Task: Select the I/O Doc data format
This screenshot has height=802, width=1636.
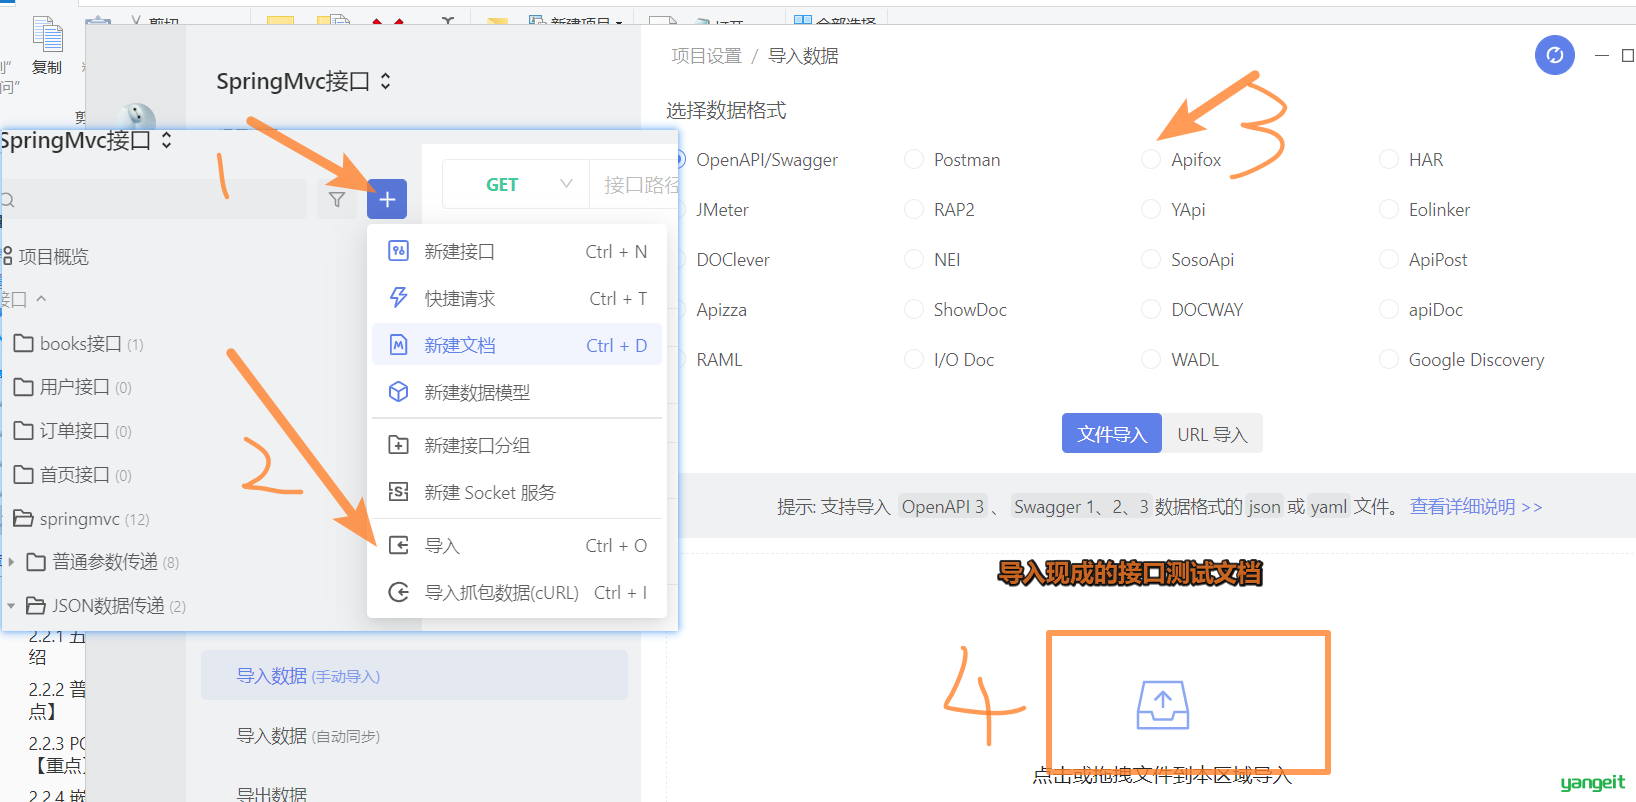Action: coord(949,360)
